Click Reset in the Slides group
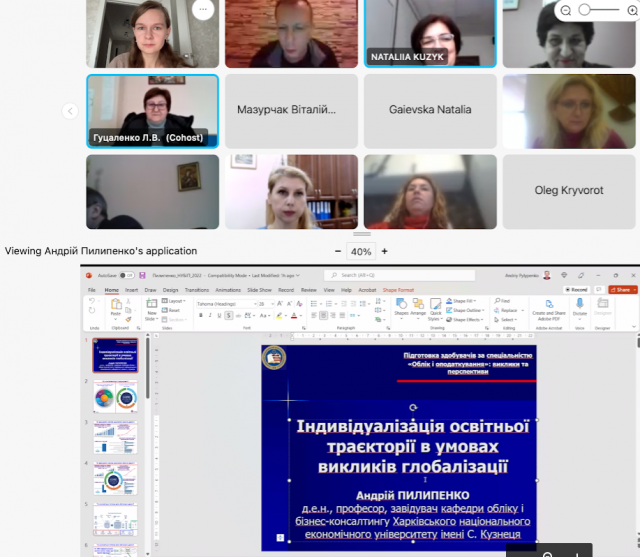This screenshot has height=557, width=640. coord(171,310)
